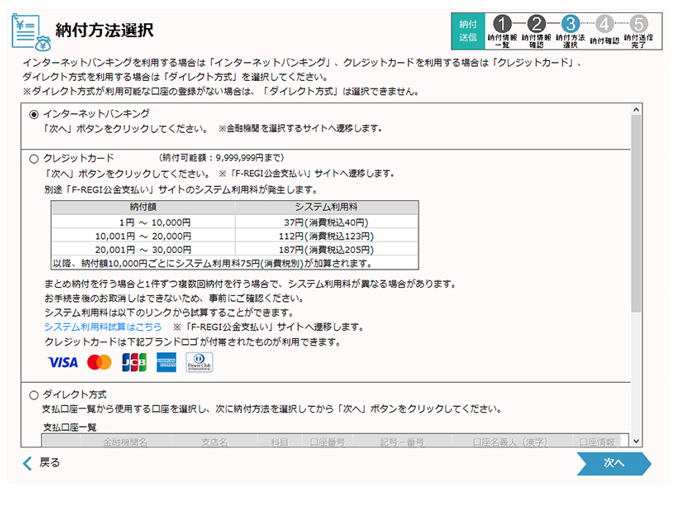680x520 pixels.
Task: Go to step 2 納付情報確認
Action: (x=536, y=23)
